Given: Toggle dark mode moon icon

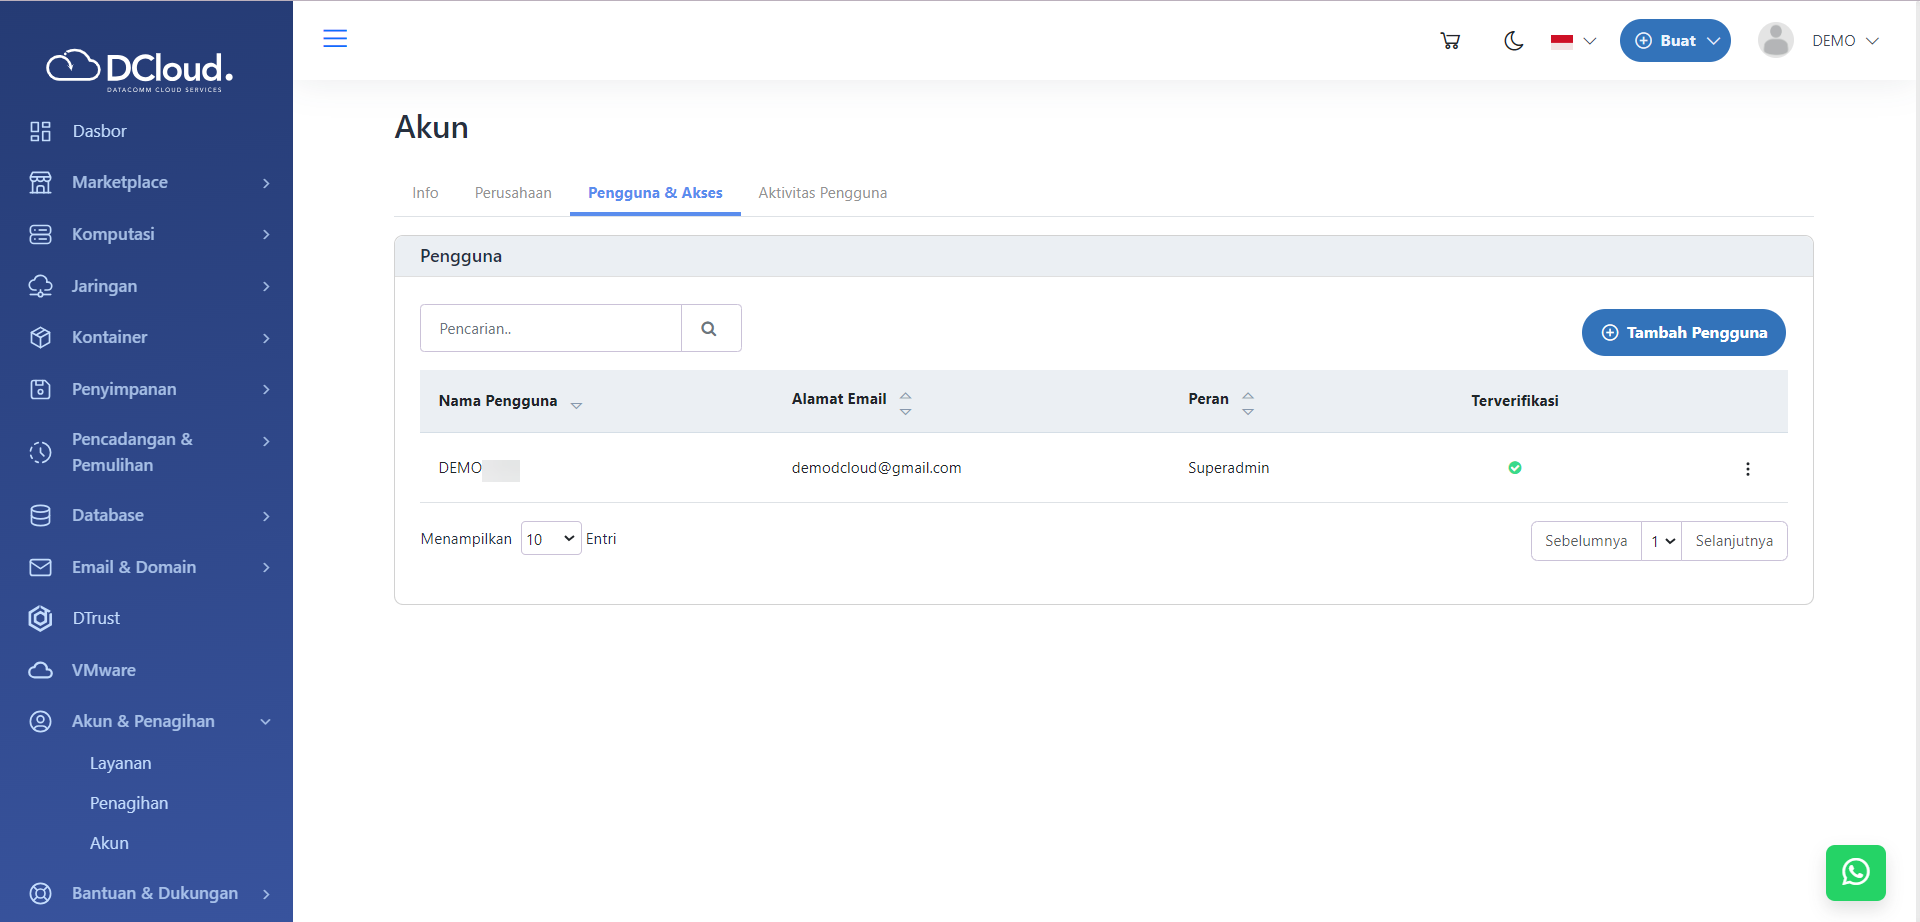Looking at the screenshot, I should pyautogui.click(x=1513, y=41).
